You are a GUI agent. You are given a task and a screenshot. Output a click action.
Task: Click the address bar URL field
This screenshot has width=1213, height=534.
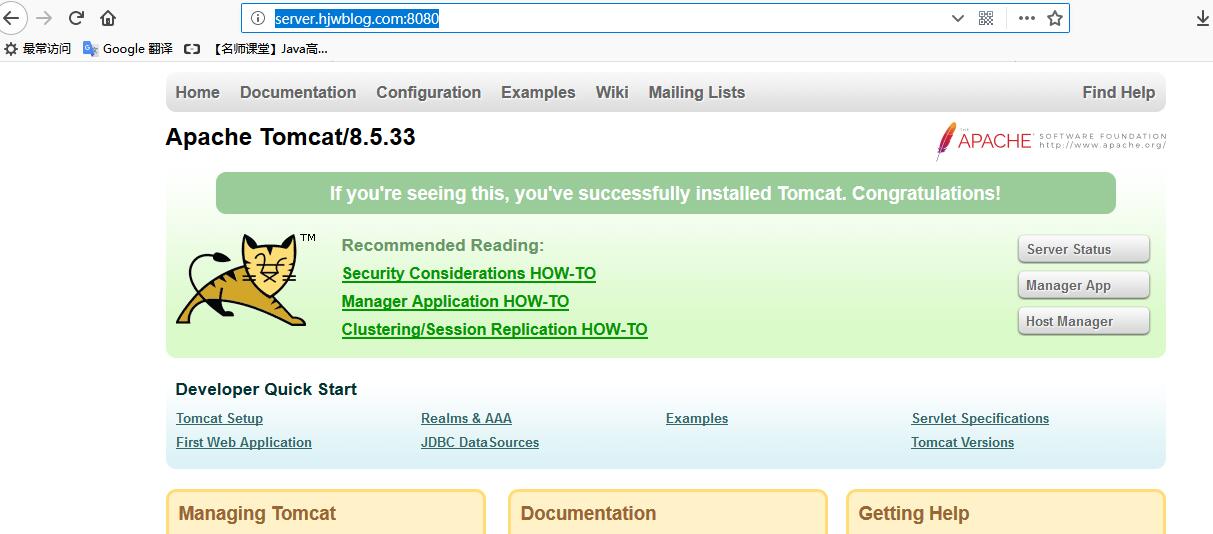coord(608,18)
